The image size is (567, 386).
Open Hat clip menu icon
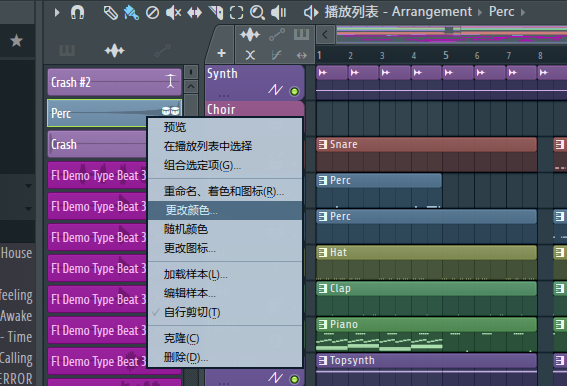(322, 252)
